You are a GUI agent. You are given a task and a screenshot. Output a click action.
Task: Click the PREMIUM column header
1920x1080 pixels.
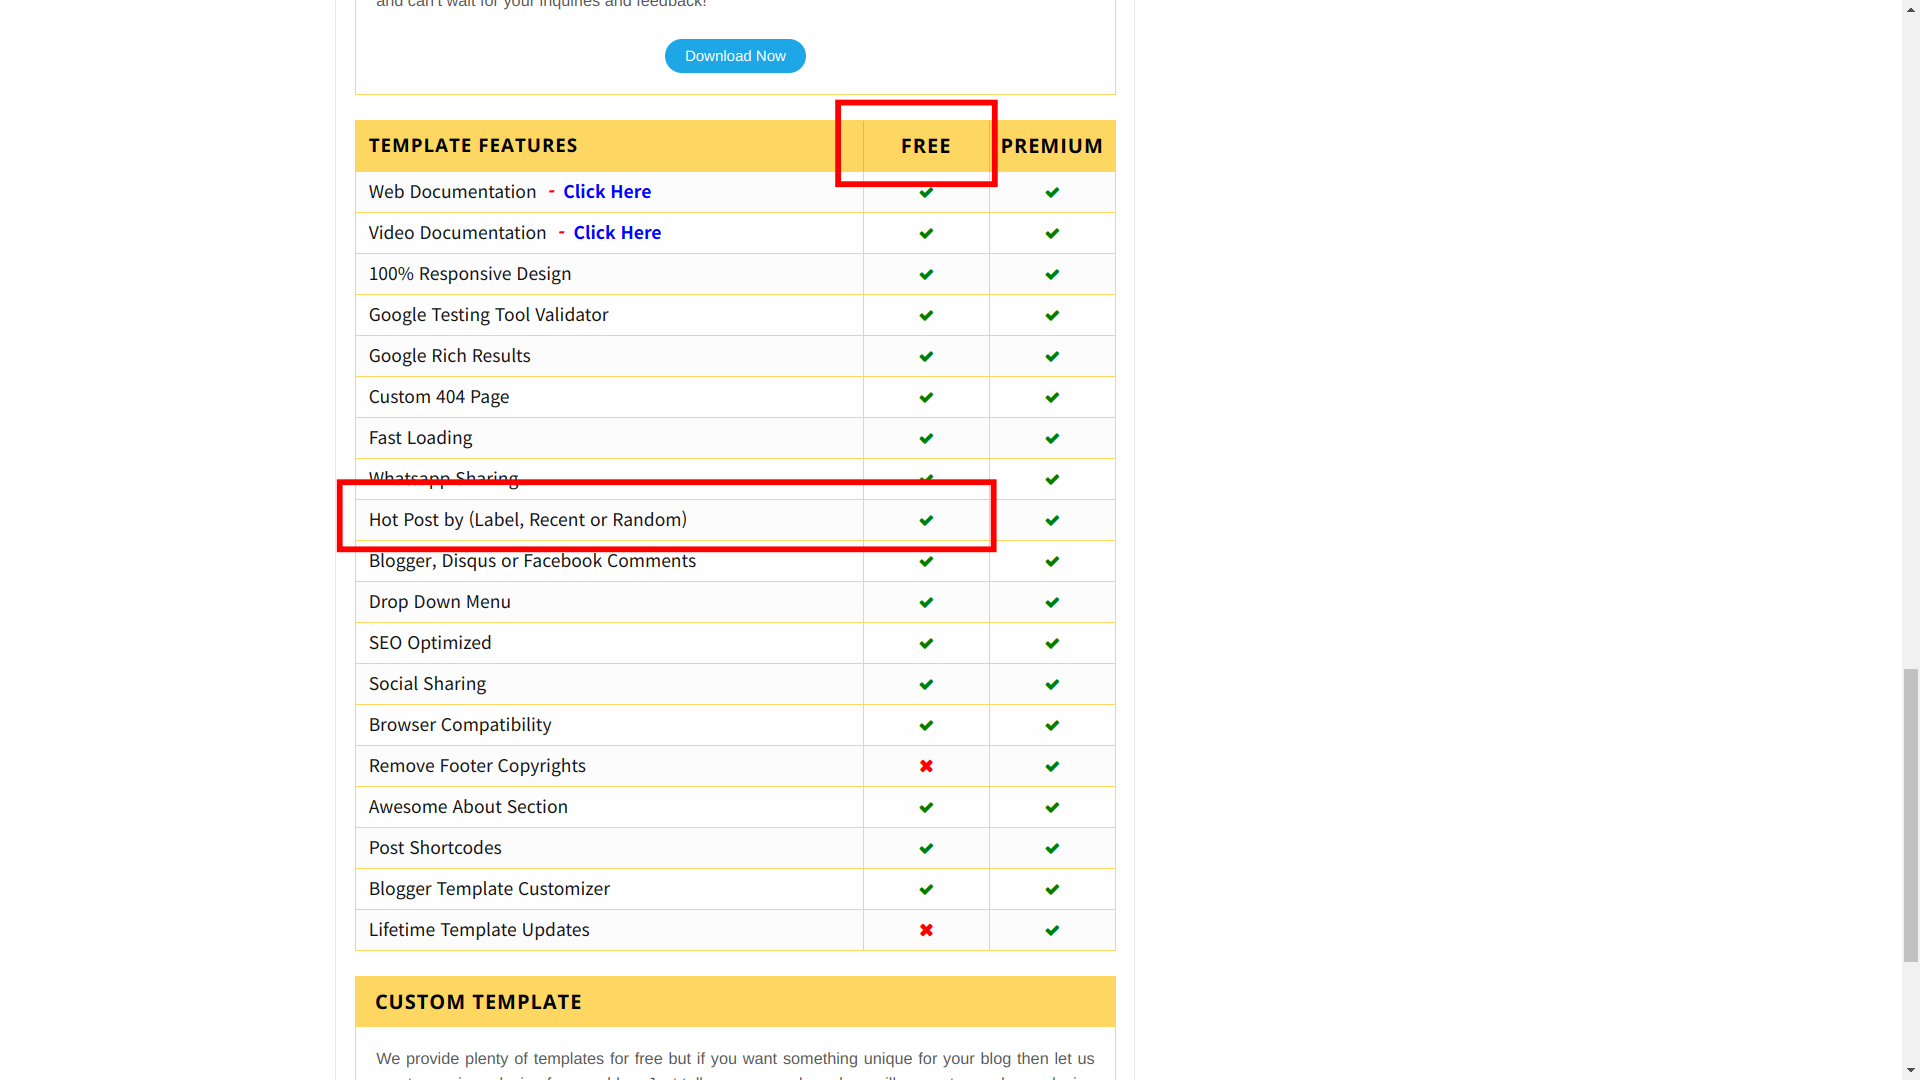[x=1052, y=146]
